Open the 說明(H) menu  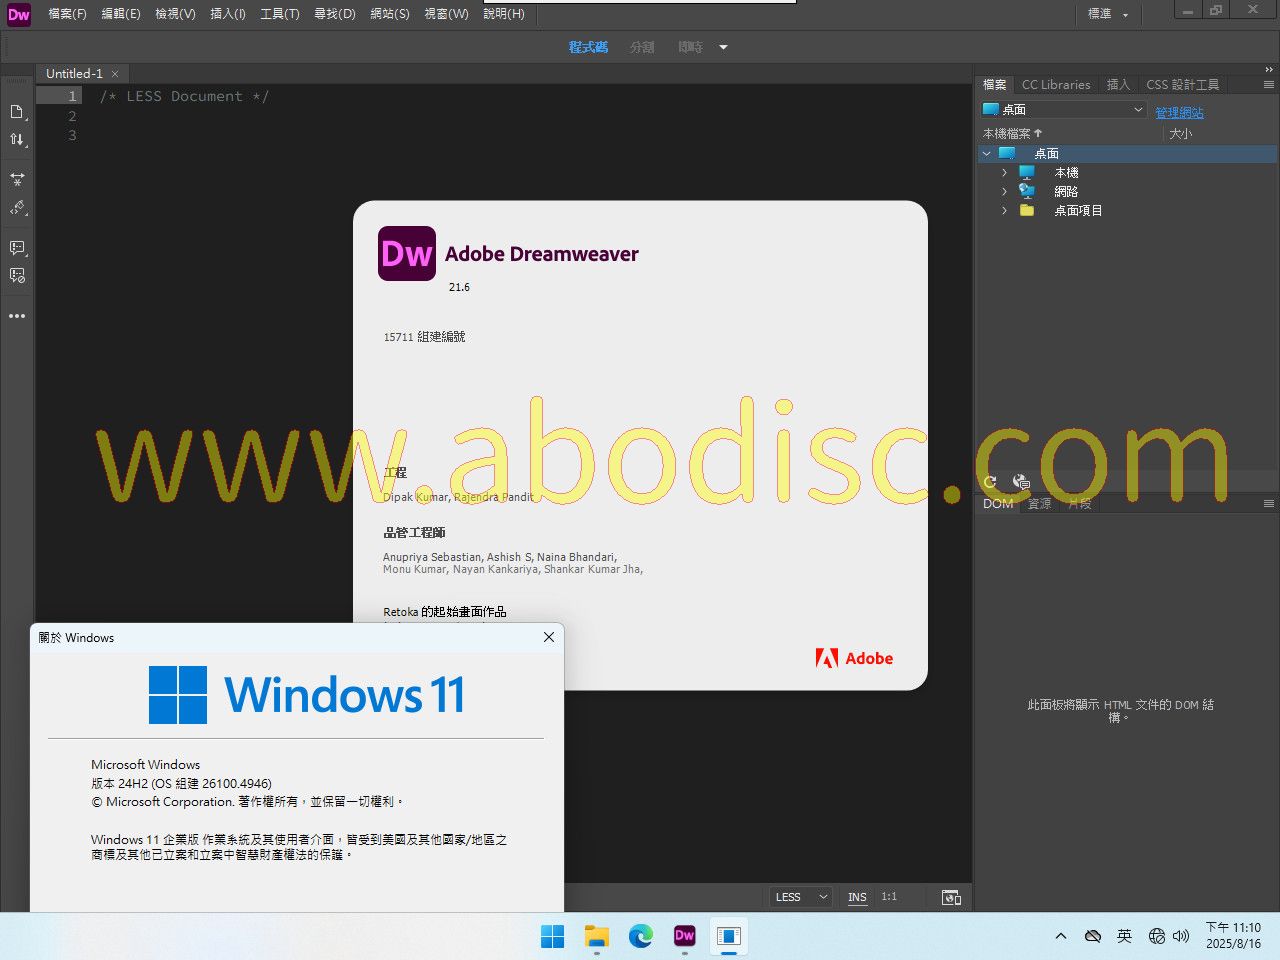[504, 14]
